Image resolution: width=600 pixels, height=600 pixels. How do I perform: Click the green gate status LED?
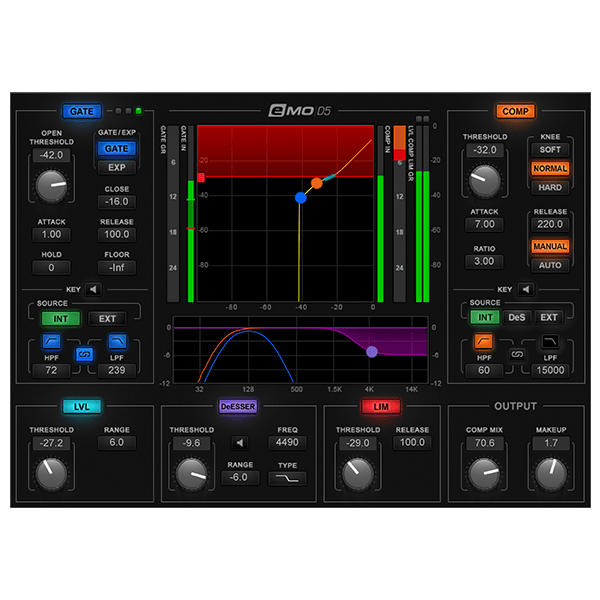(139, 111)
